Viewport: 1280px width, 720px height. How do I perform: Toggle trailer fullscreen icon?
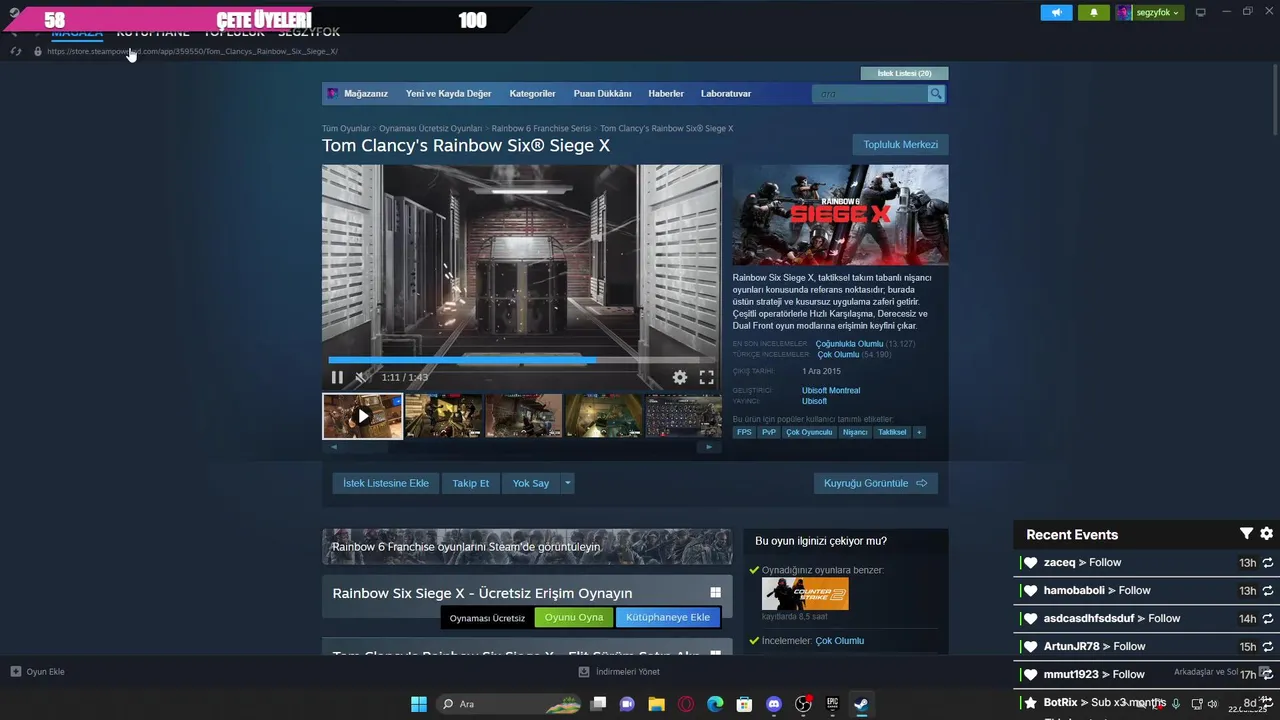[x=706, y=377]
